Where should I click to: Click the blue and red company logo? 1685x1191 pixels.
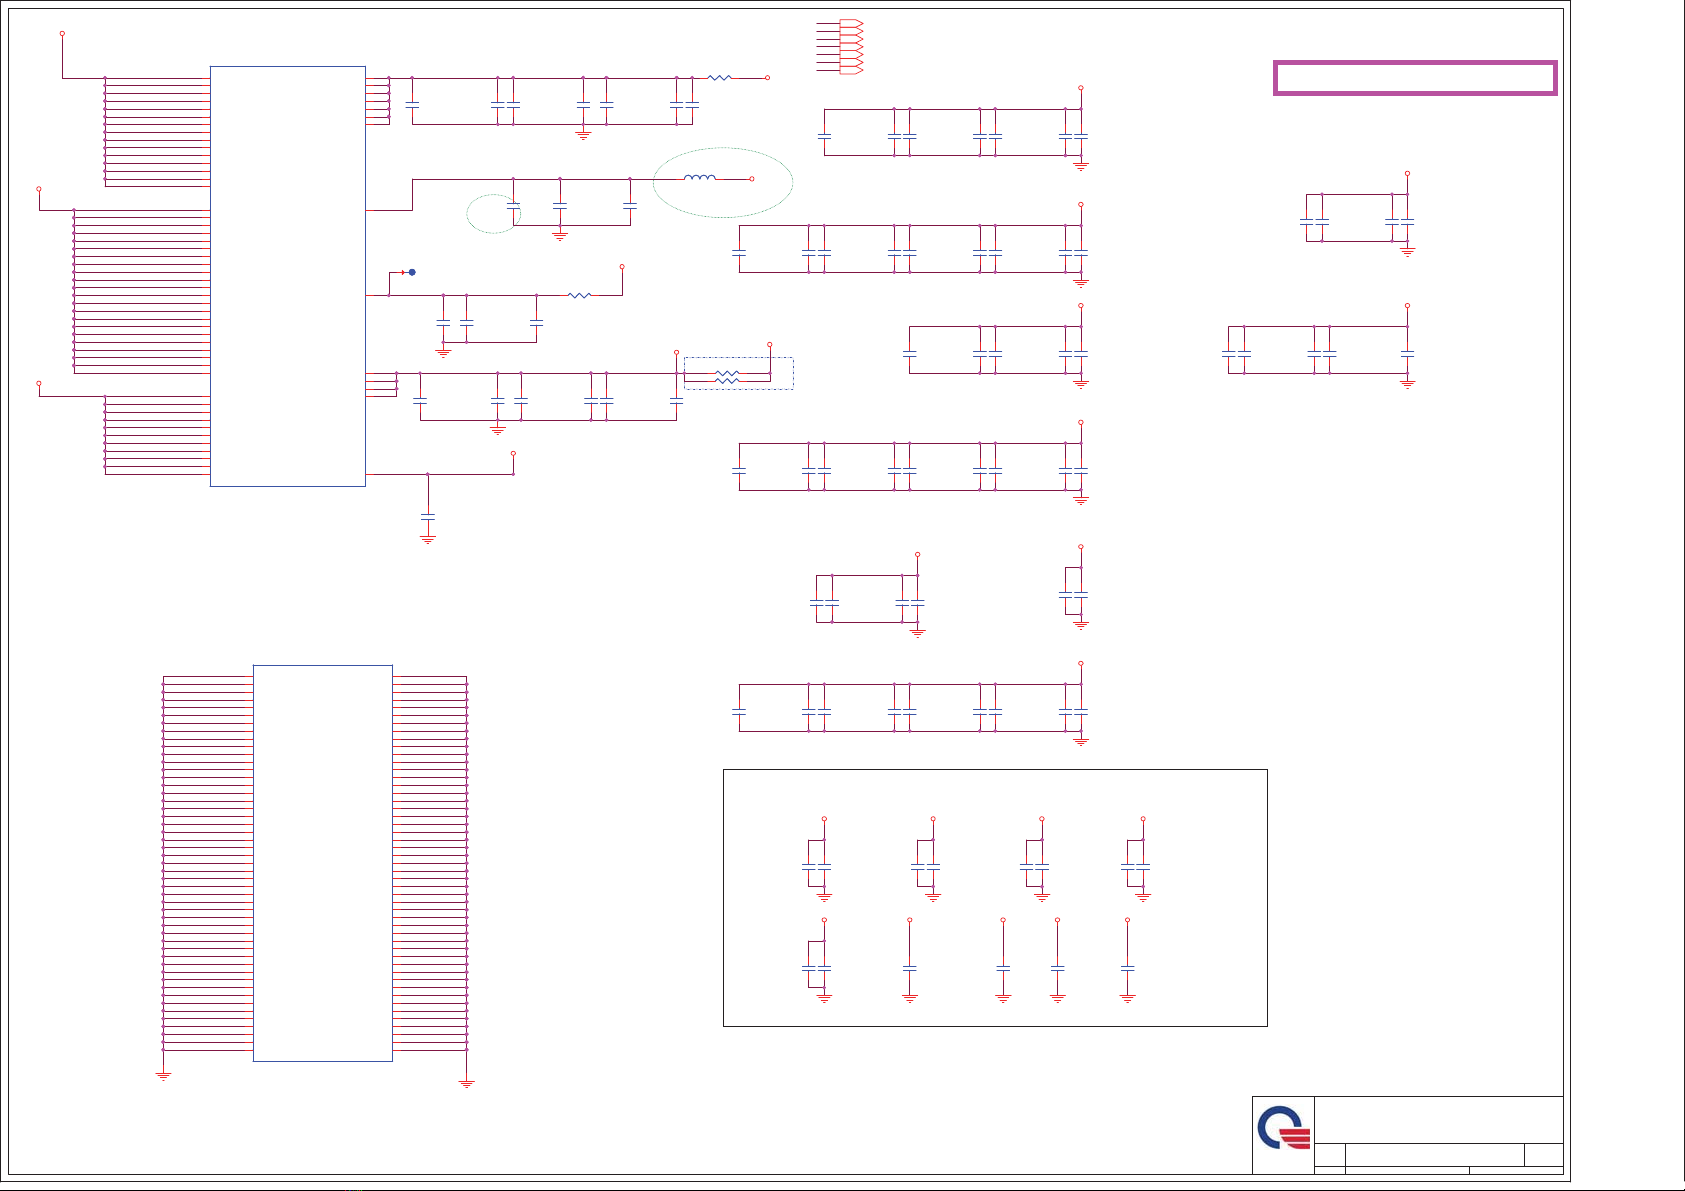click(x=1283, y=1129)
